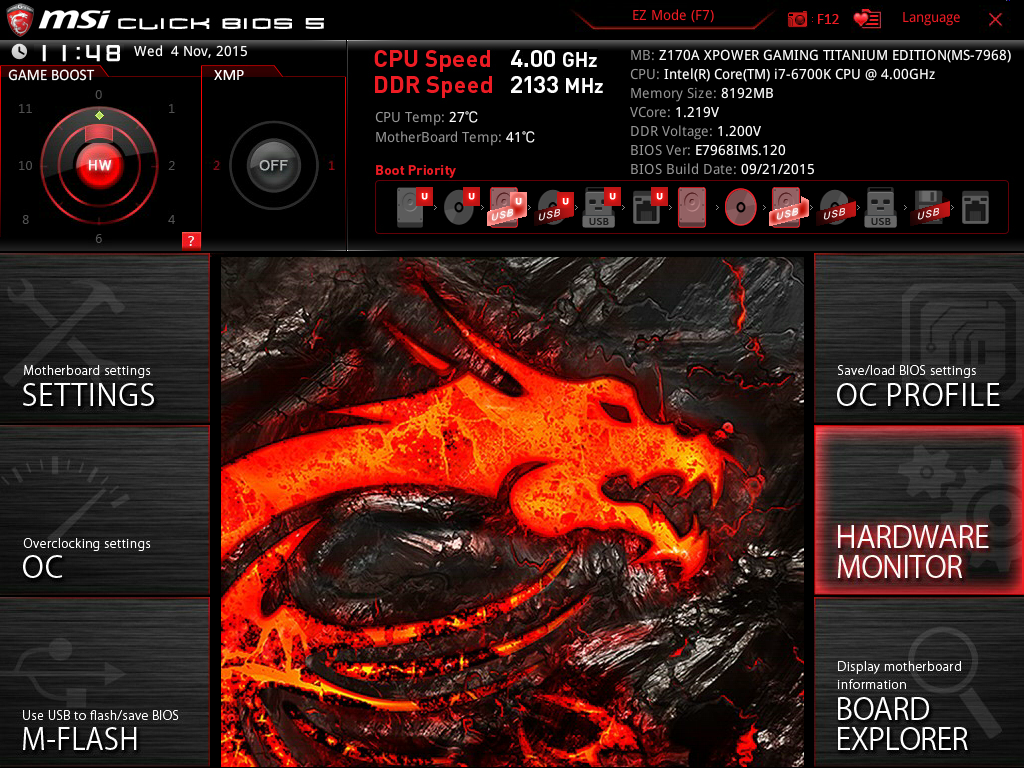Select the legacy hard disk boot device

pyautogui.click(x=692, y=207)
